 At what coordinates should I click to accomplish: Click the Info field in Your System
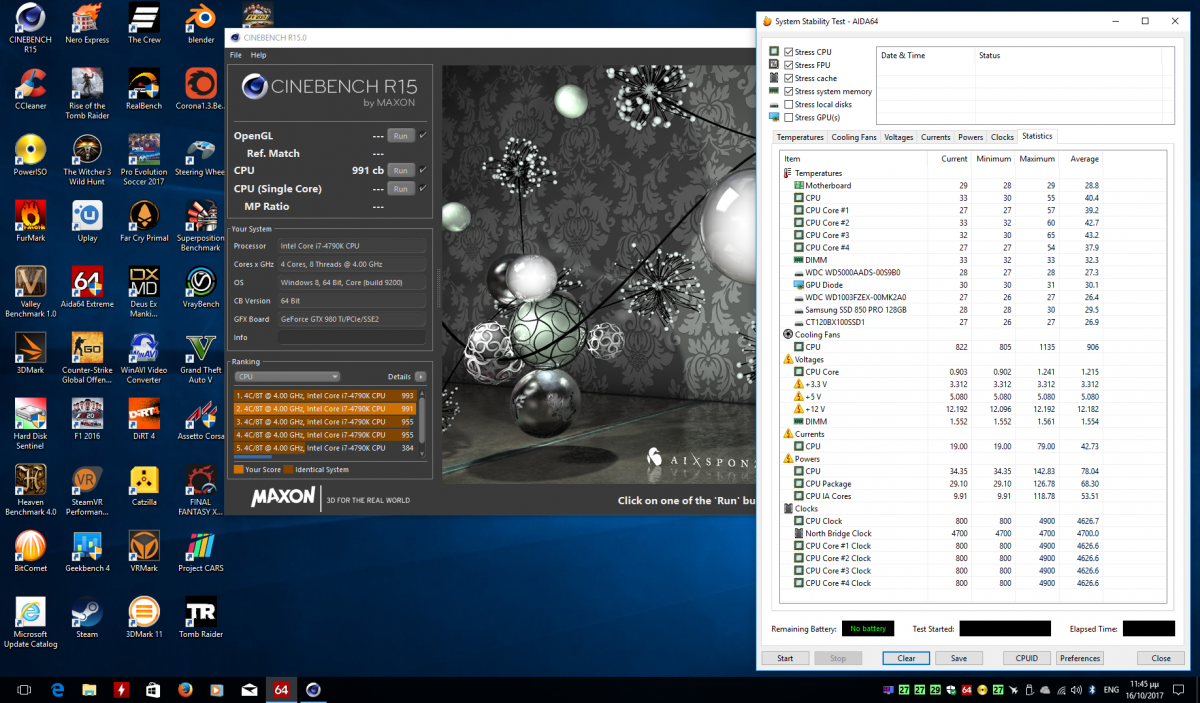tap(351, 337)
